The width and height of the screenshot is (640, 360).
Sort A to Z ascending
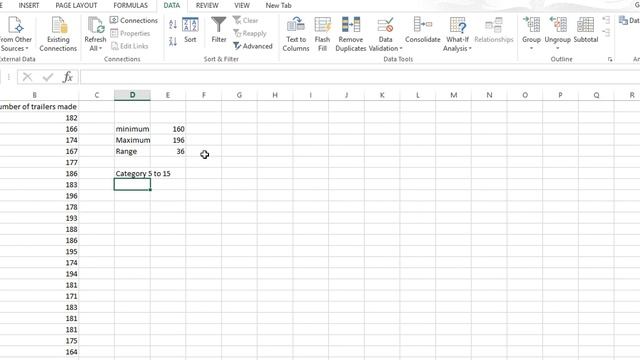(173, 24)
